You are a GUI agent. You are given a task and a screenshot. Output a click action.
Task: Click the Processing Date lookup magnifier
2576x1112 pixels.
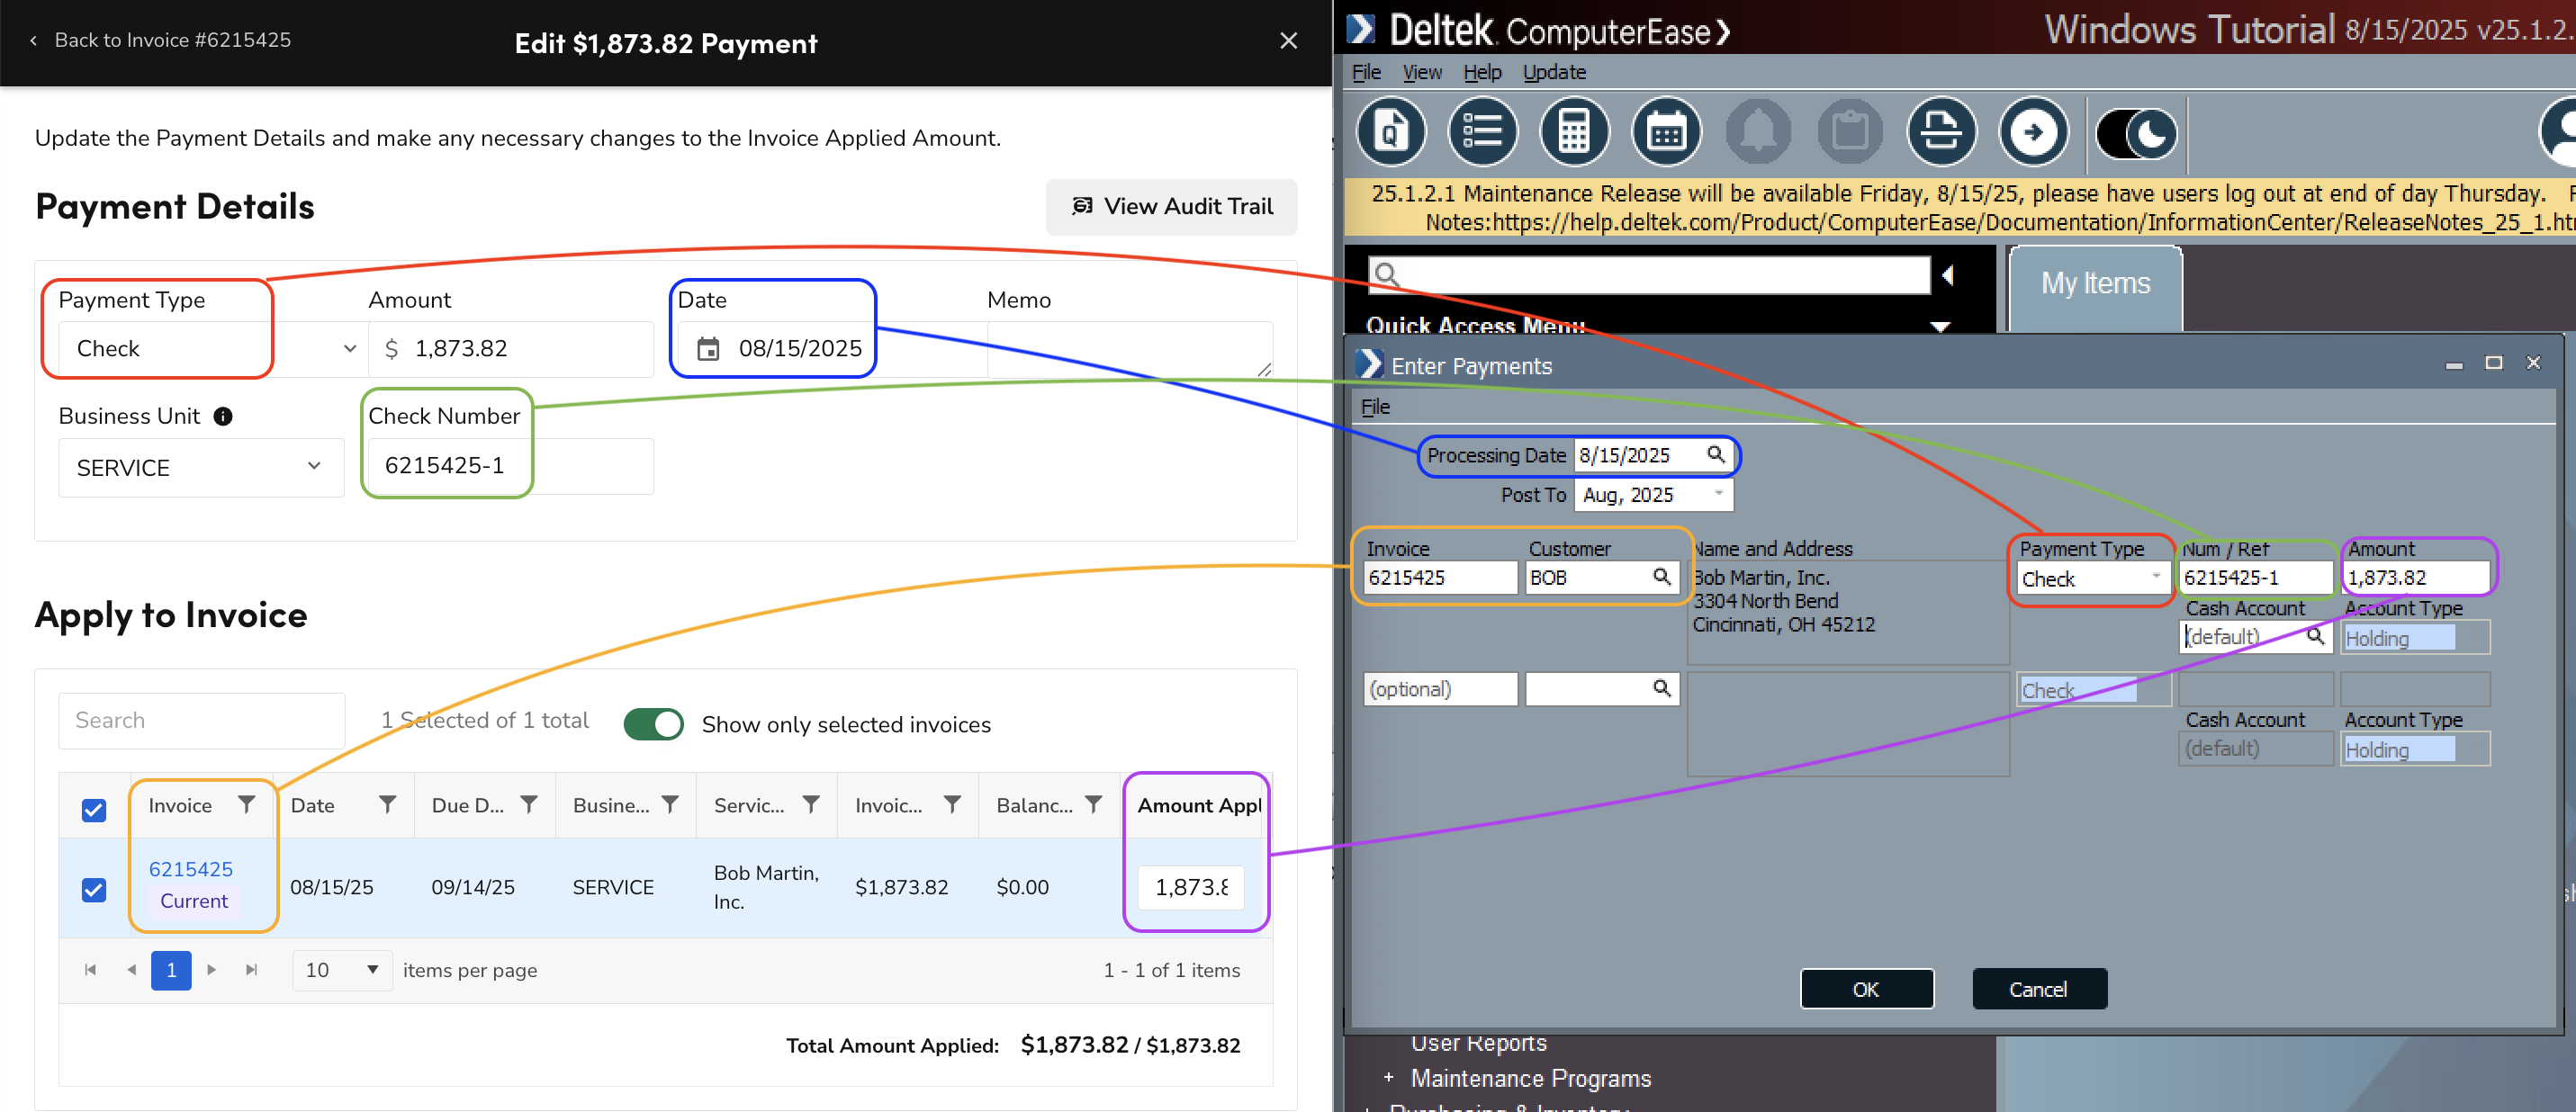point(1715,455)
